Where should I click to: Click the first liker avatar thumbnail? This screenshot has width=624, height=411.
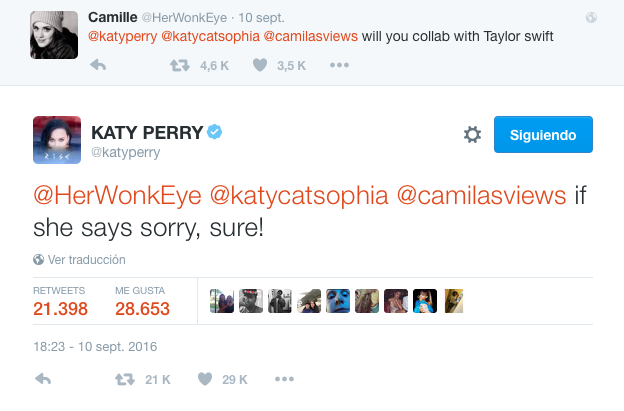(222, 301)
